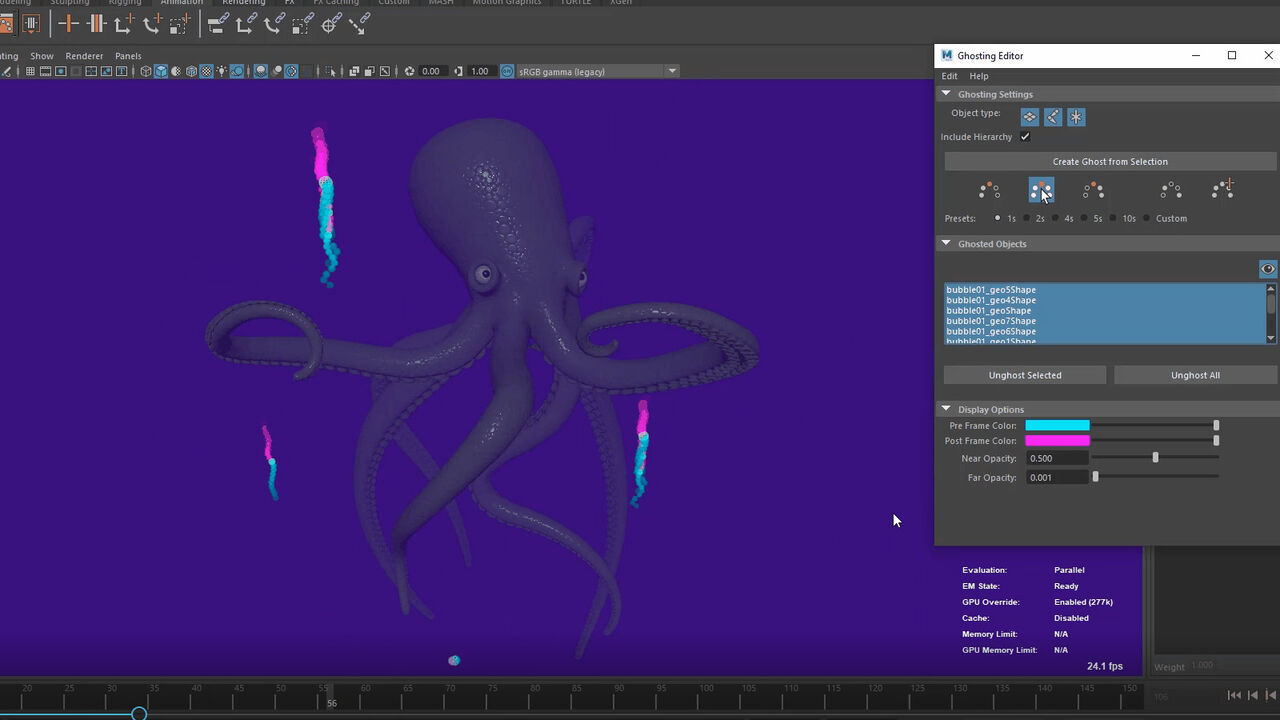Toggle ghost visibility with the eye icon
Screen dimensions: 1280x720
[x=1267, y=269]
